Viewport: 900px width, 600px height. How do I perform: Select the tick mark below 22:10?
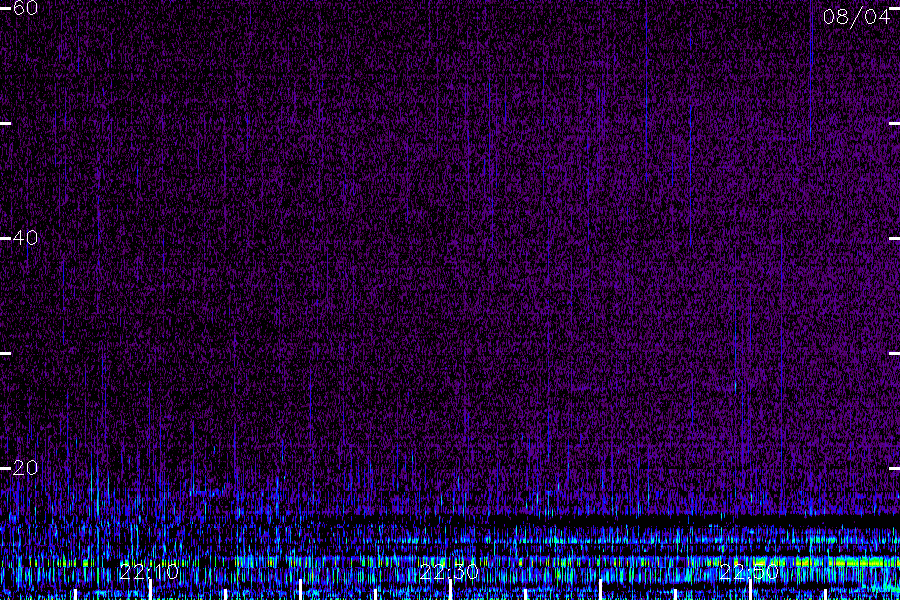[150, 590]
